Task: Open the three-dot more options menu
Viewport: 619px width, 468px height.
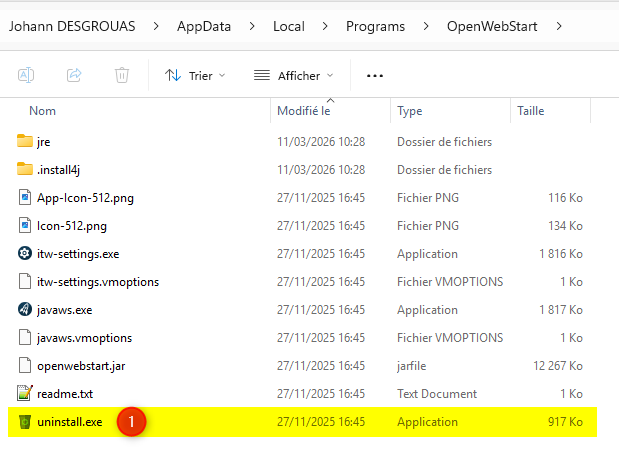Action: click(x=375, y=75)
